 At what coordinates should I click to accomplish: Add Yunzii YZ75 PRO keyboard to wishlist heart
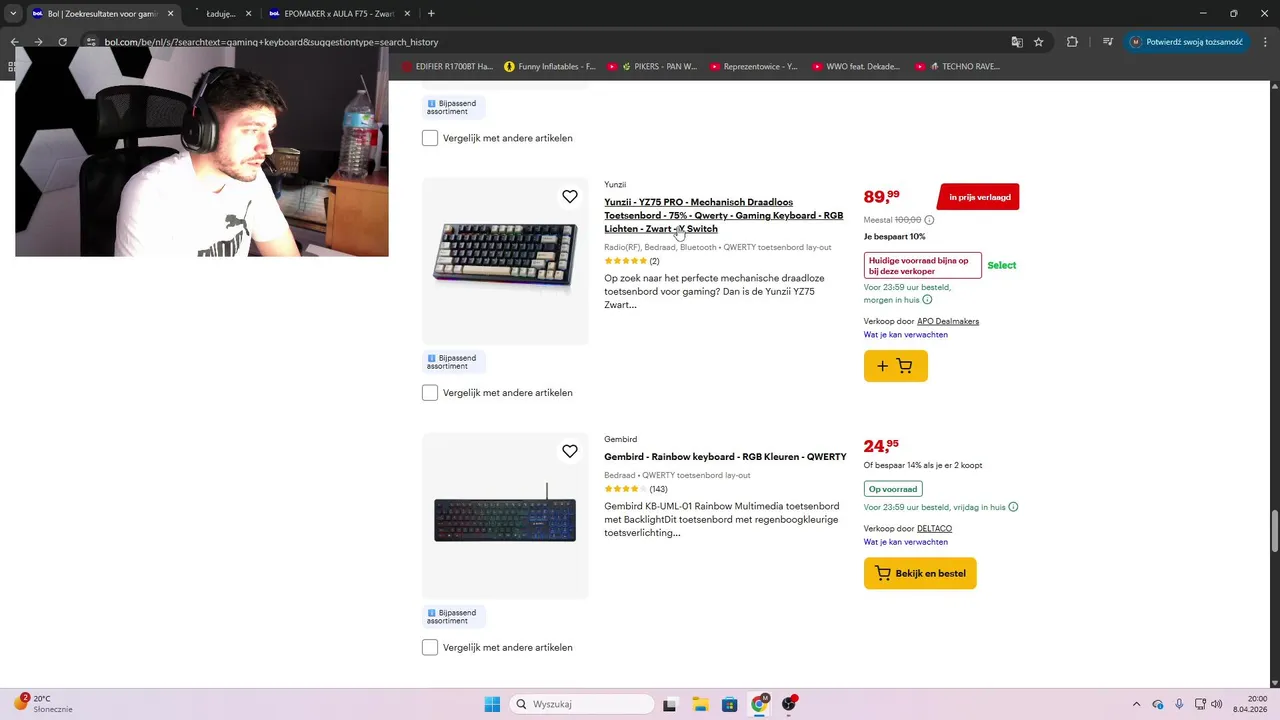point(570,197)
